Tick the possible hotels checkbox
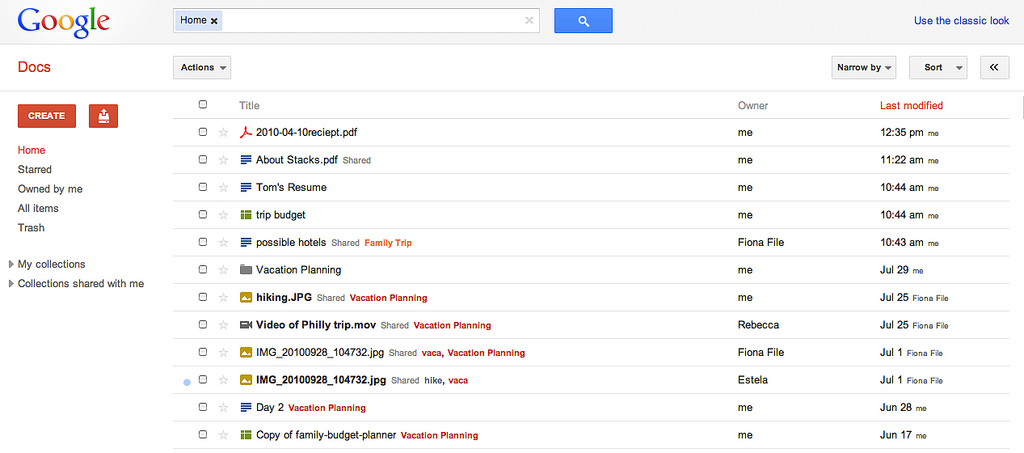Viewport: 1024px width, 453px height. pos(202,242)
